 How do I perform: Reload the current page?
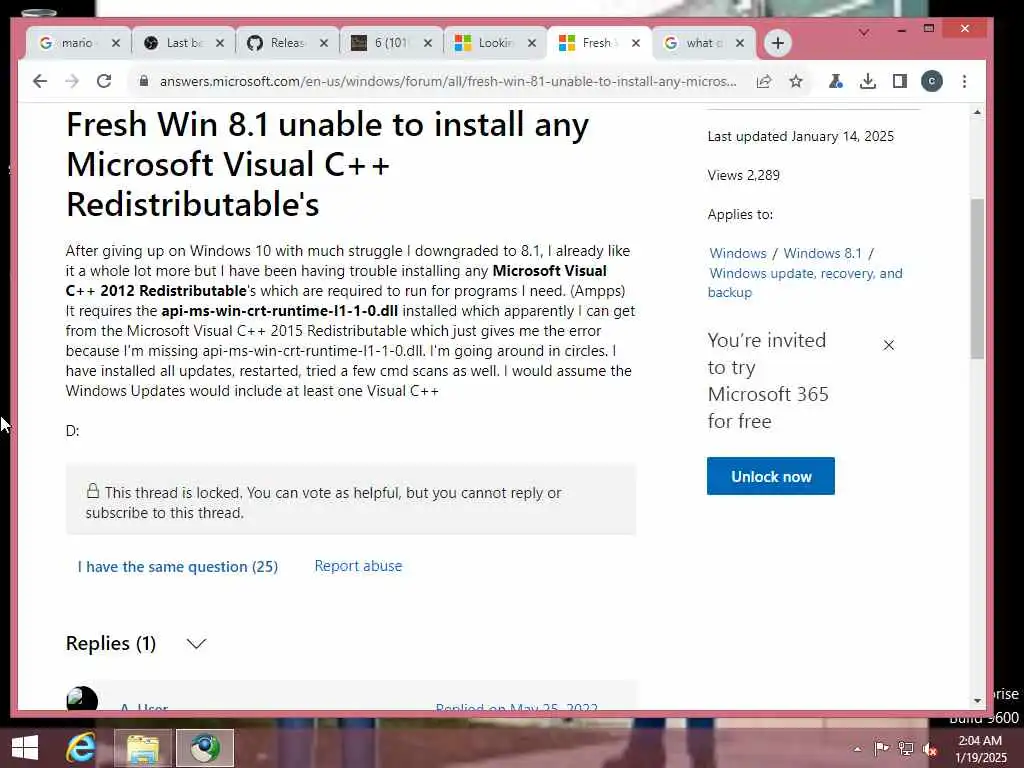[x=104, y=81]
